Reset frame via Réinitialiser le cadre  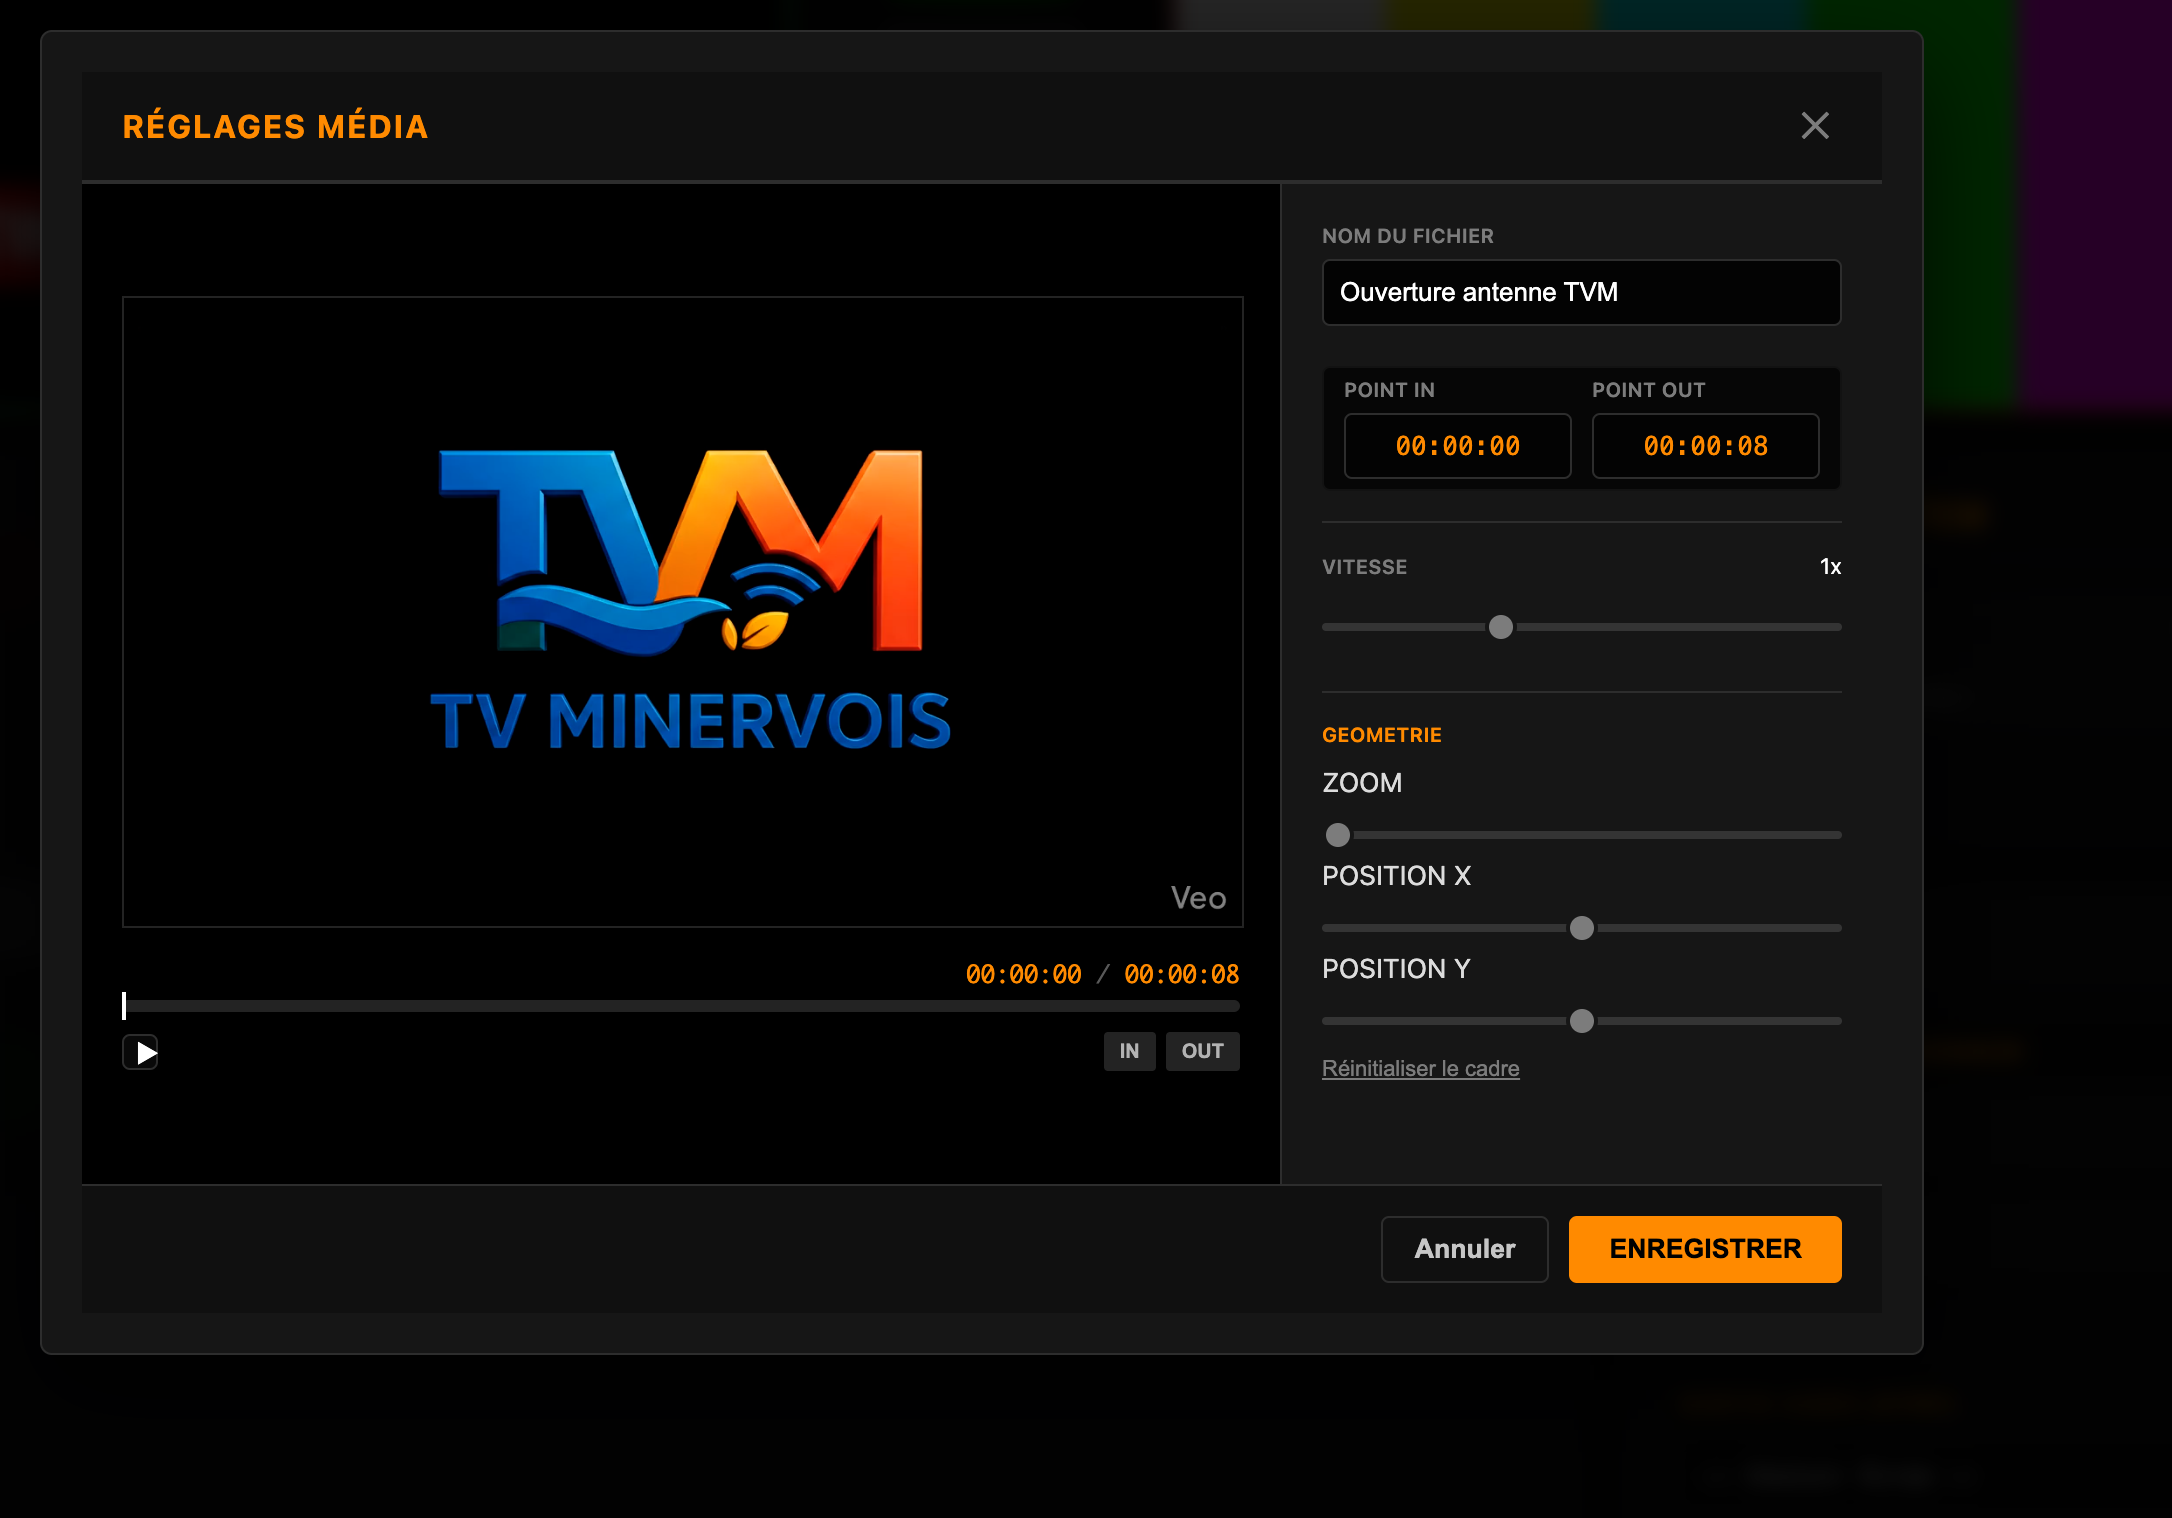1420,1068
